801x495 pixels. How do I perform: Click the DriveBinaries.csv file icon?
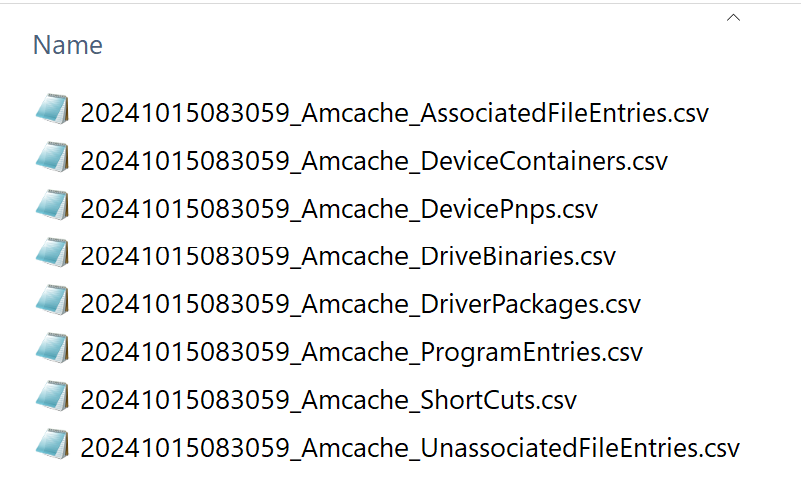[51, 254]
